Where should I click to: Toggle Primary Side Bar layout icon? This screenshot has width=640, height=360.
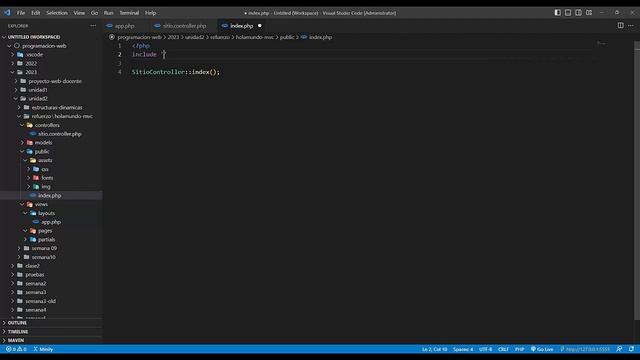tap(557, 13)
